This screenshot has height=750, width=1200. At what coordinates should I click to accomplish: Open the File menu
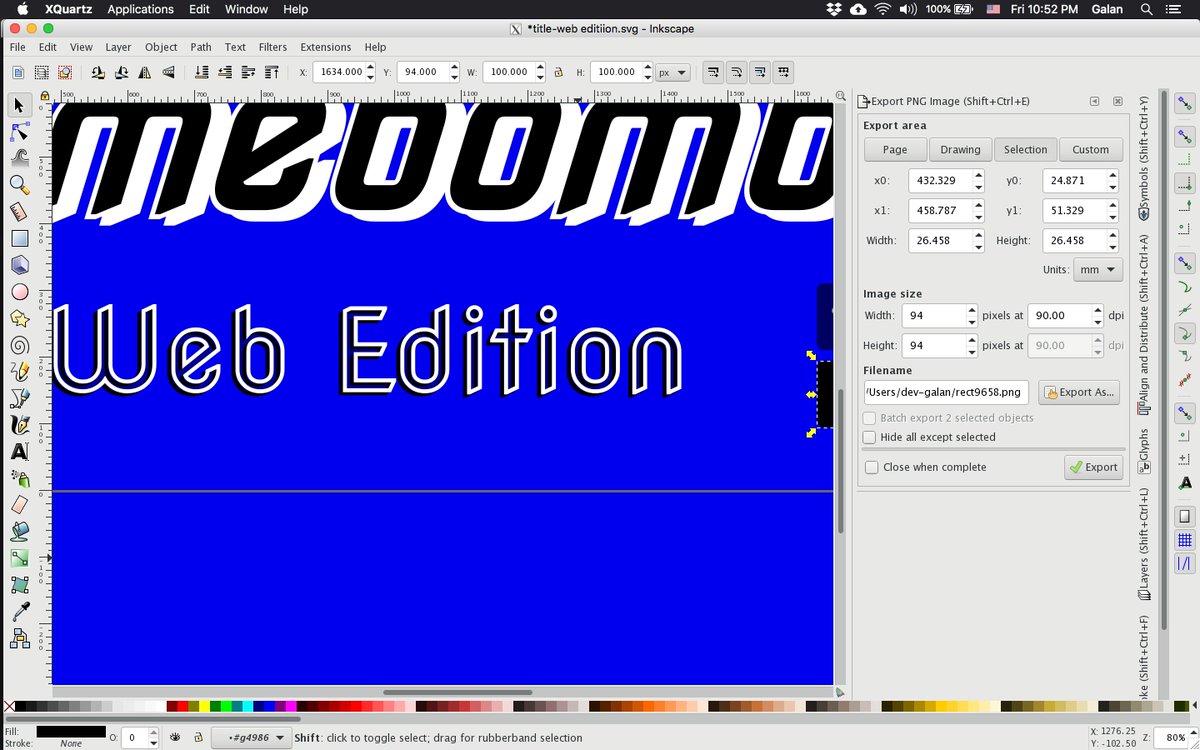click(x=18, y=47)
